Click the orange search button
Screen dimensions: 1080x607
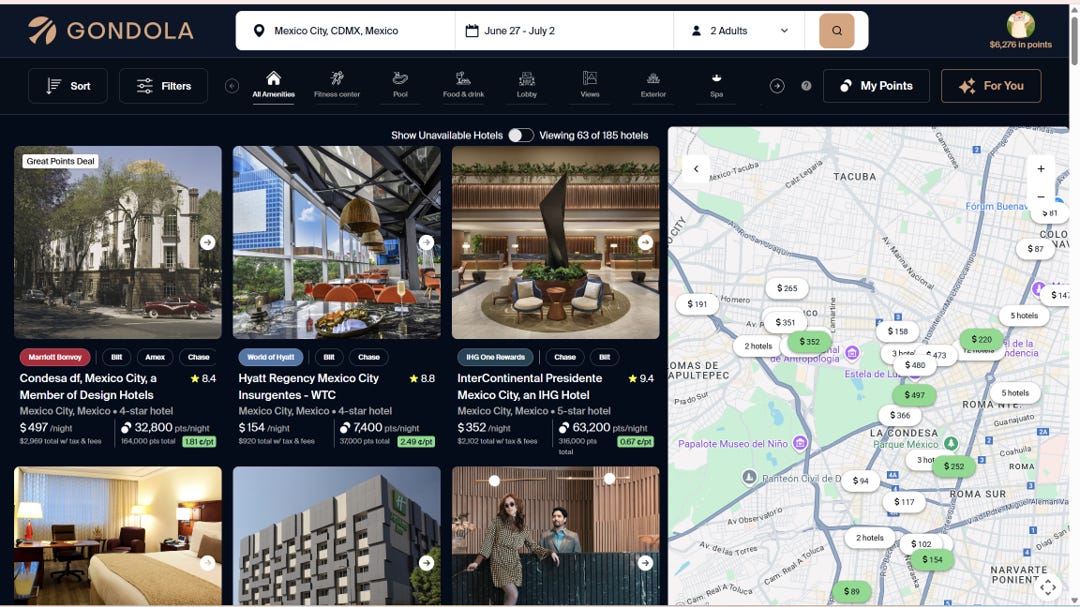(836, 30)
